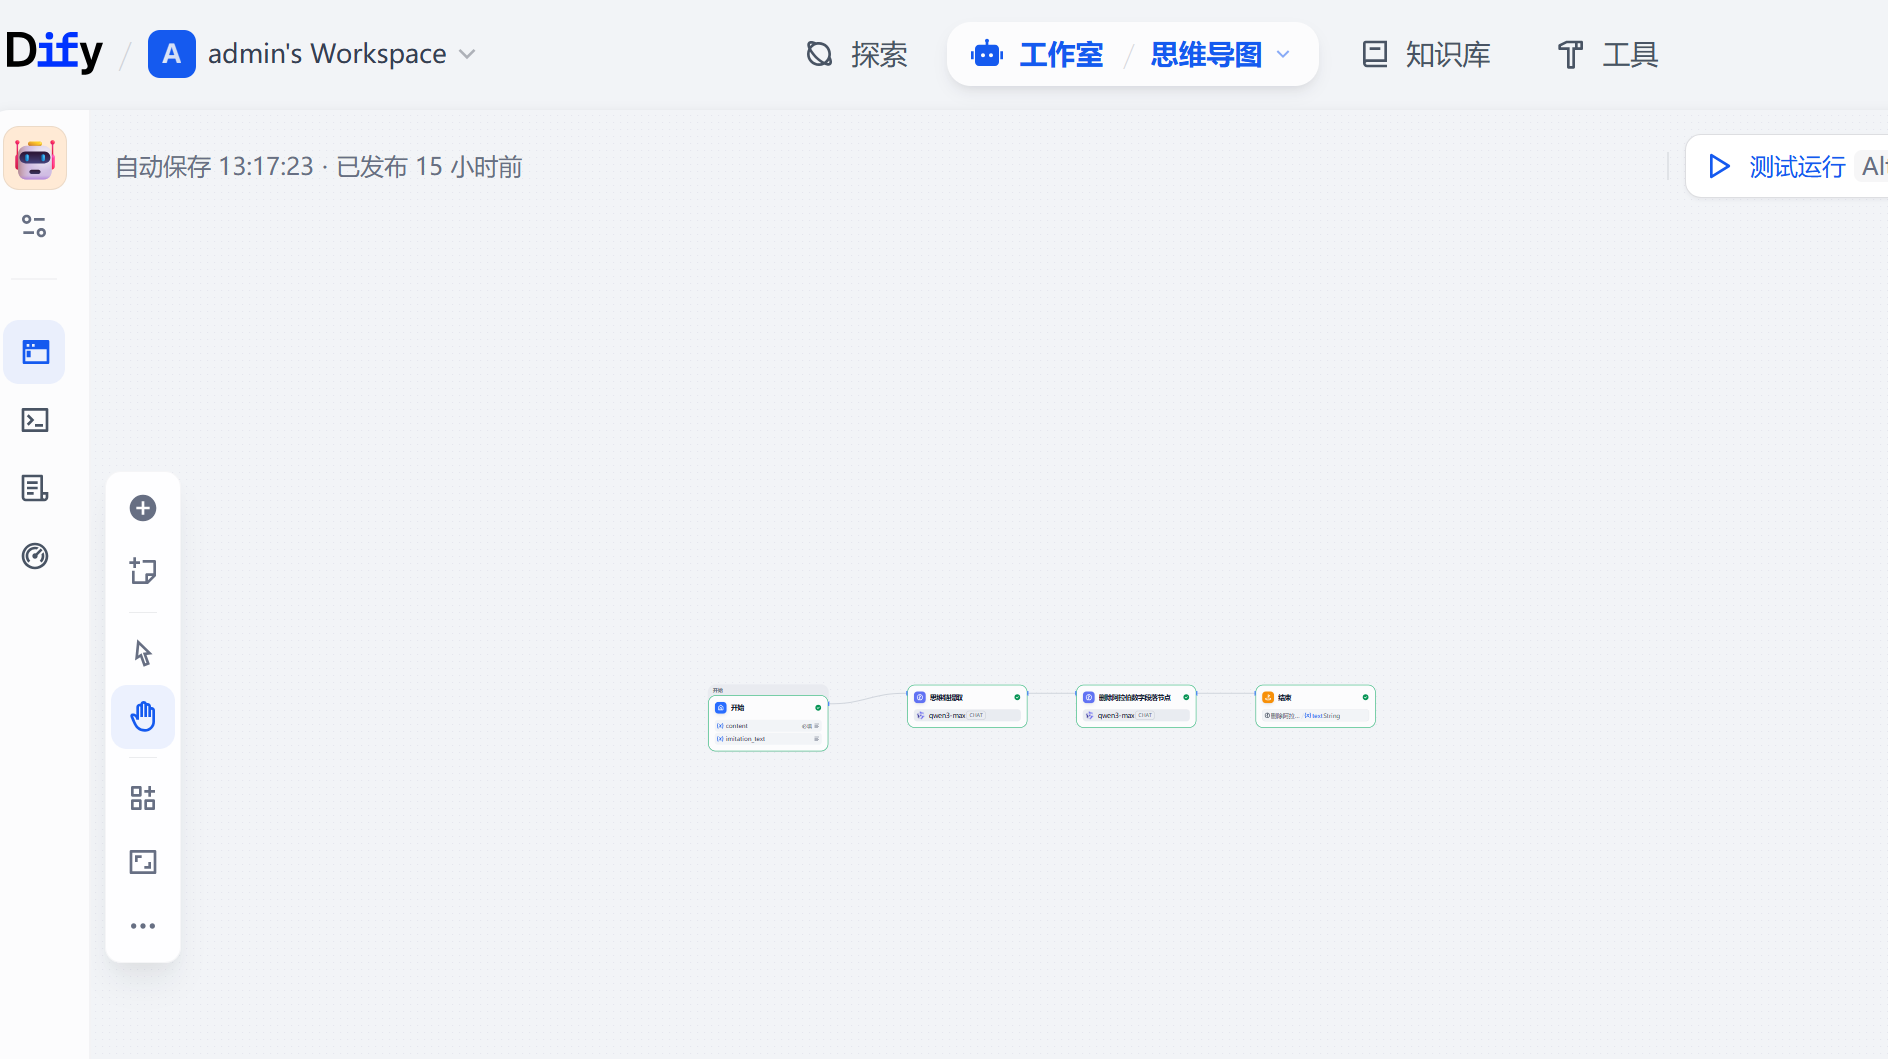Select the 结束 end node
Image resolution: width=1888 pixels, height=1059 pixels.
click(x=1315, y=706)
